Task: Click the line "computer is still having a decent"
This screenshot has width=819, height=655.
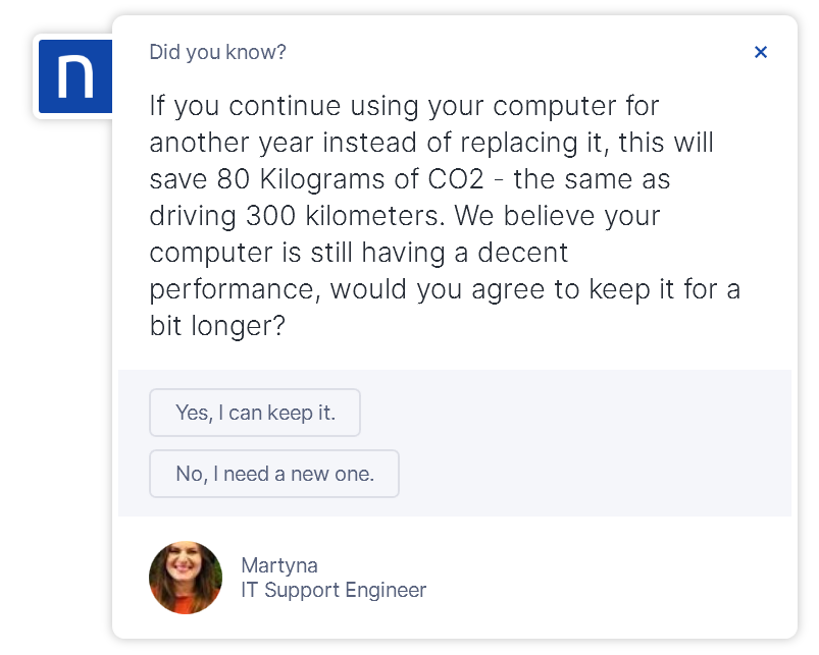Action: [x=358, y=253]
